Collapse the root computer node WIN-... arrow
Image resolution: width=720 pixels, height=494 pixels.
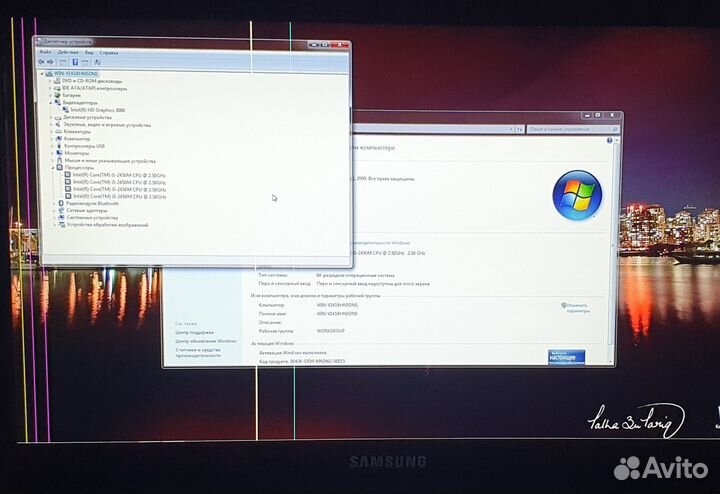[42, 74]
